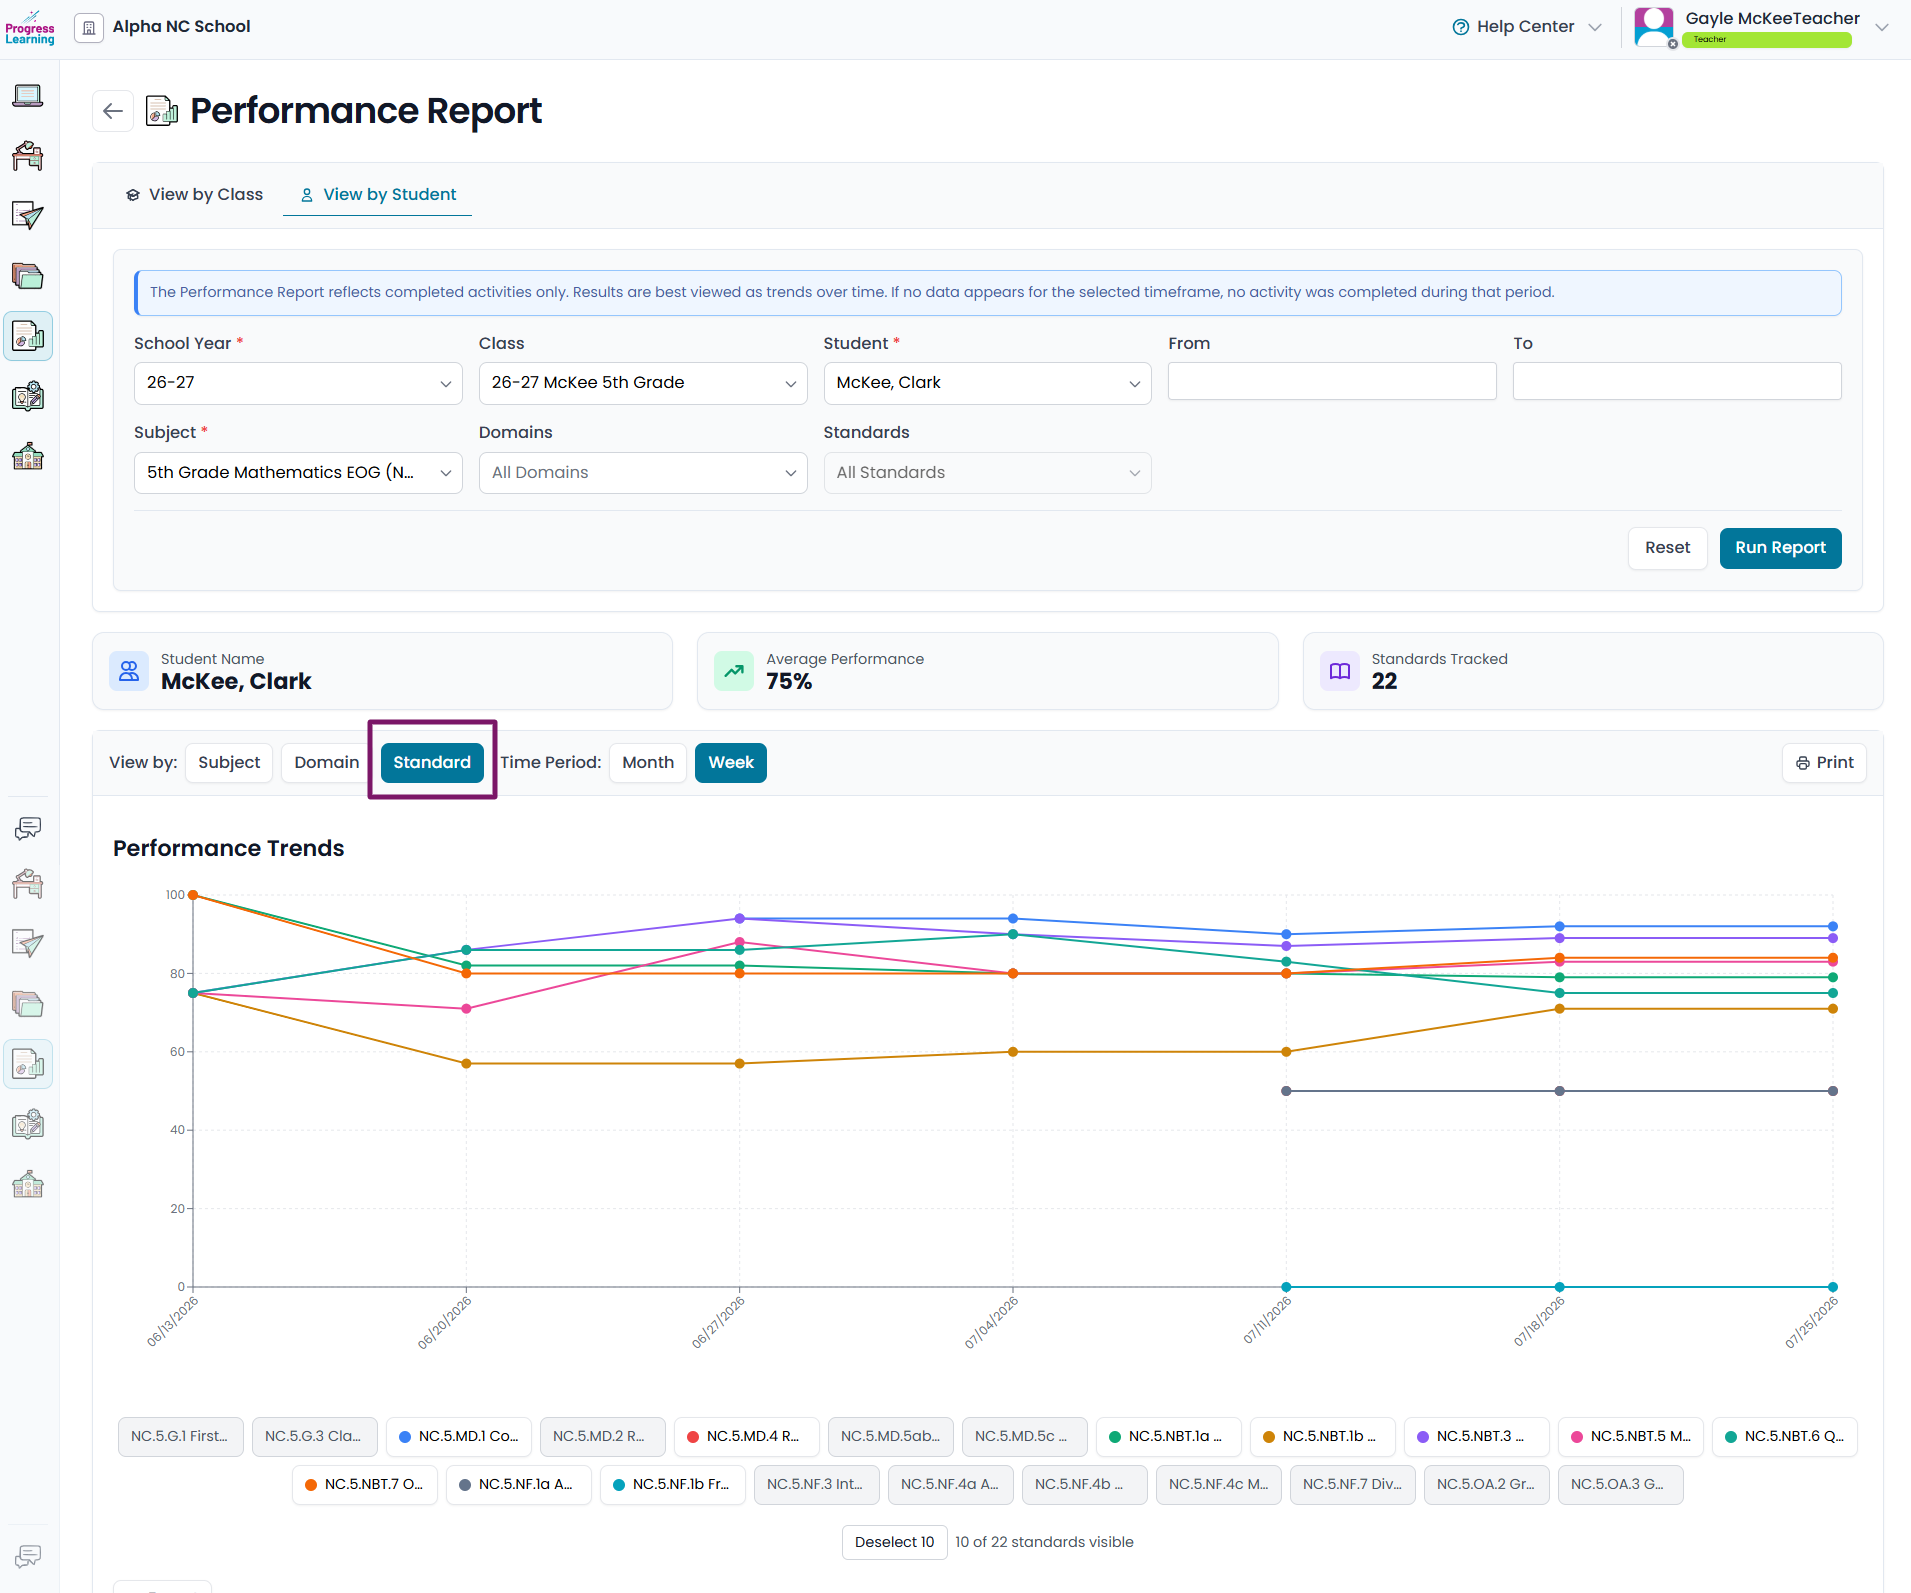1911x1593 pixels.
Task: Click the Deselect 10 button
Action: 894,1542
